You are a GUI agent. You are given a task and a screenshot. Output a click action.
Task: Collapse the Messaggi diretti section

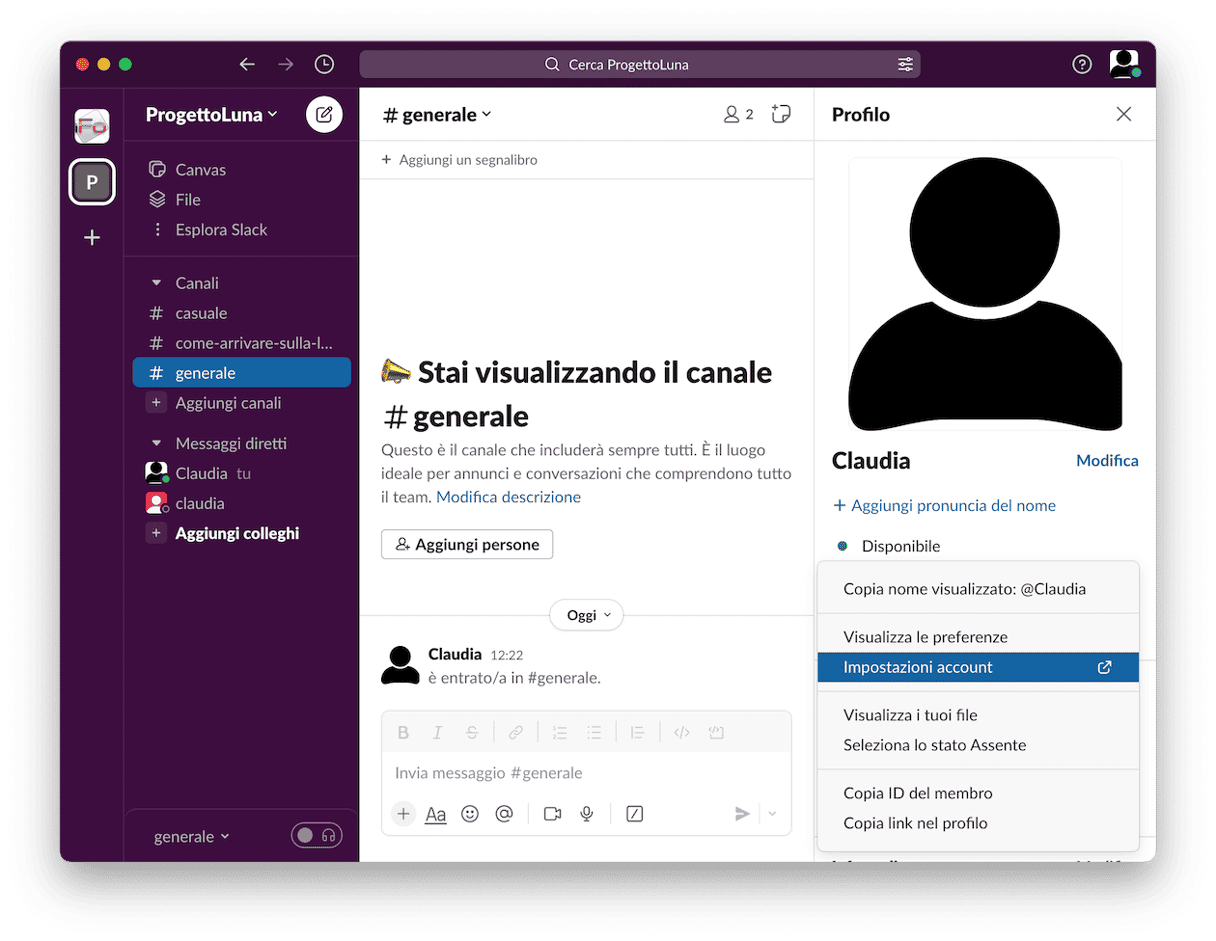156,443
